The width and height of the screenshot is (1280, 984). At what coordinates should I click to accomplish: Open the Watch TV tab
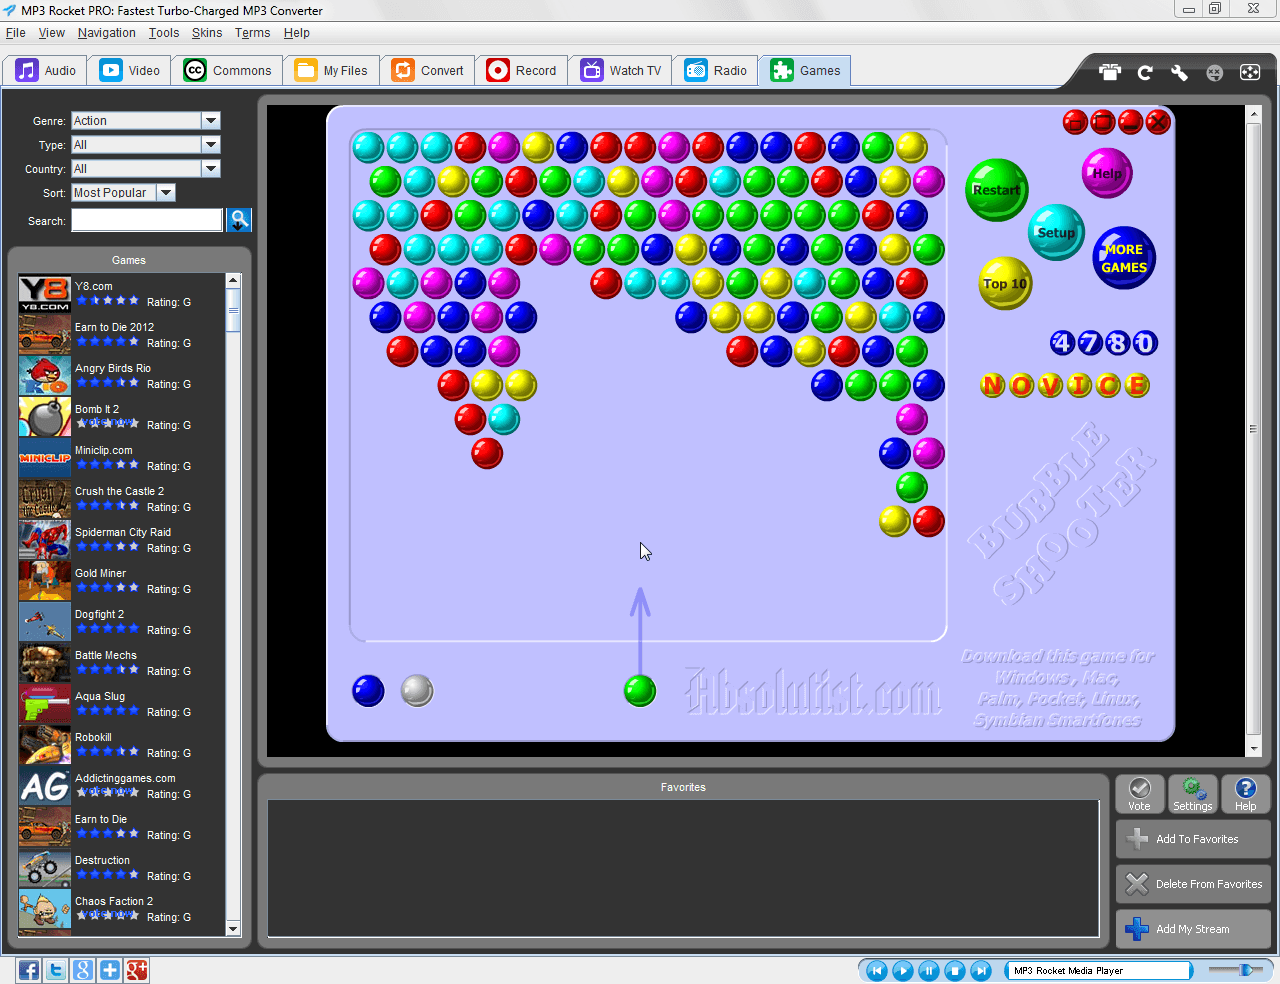[621, 71]
